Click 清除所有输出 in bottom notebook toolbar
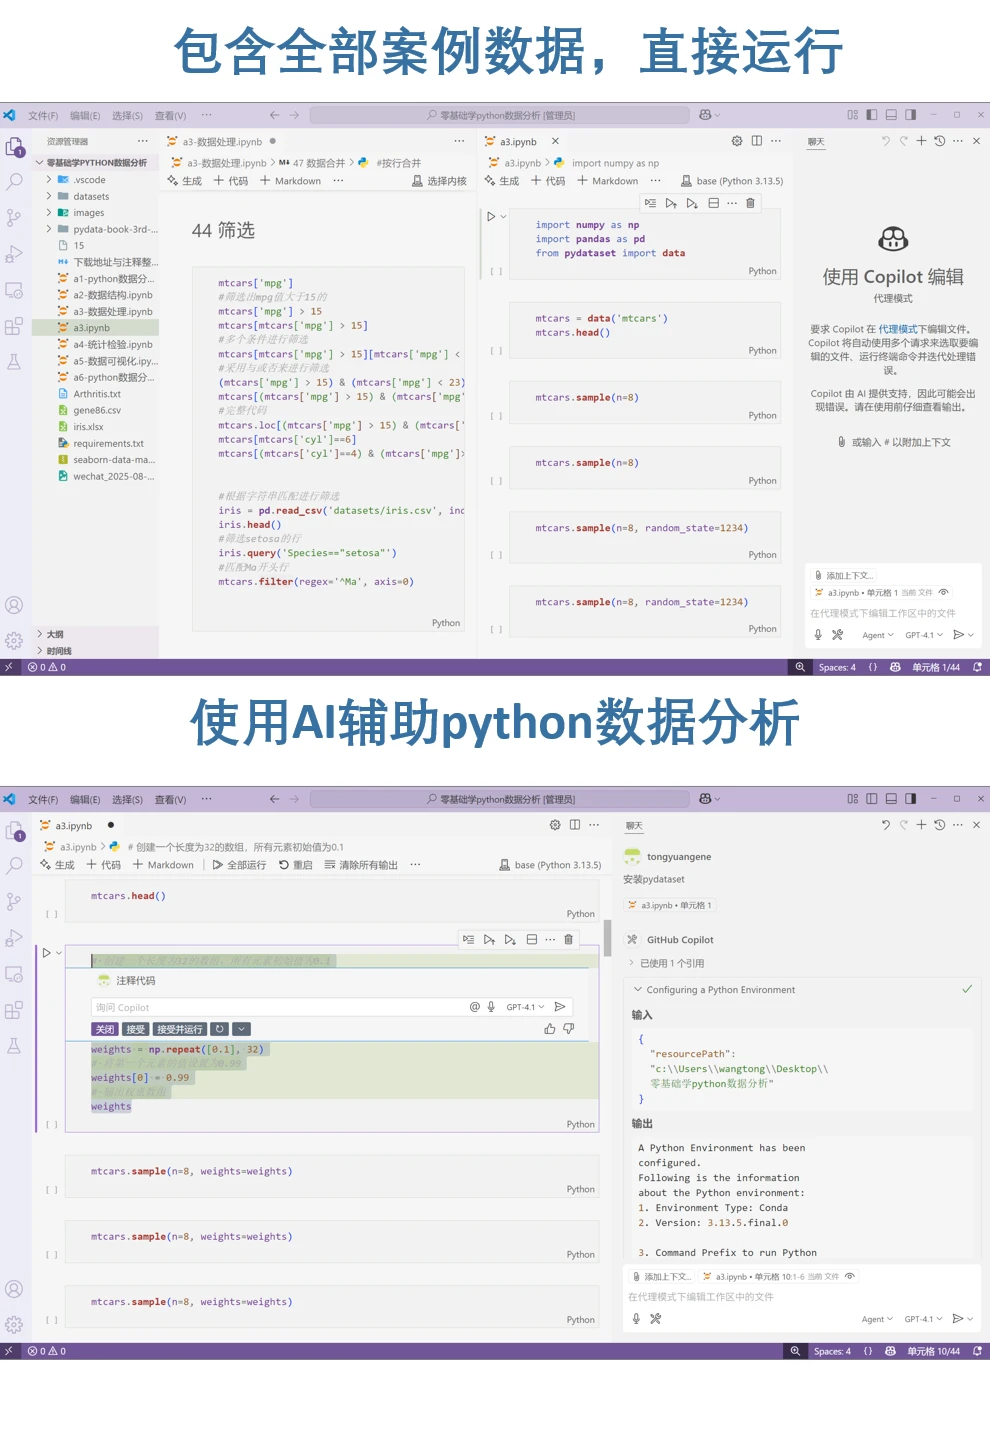Viewport: 990px width, 1440px height. [361, 865]
